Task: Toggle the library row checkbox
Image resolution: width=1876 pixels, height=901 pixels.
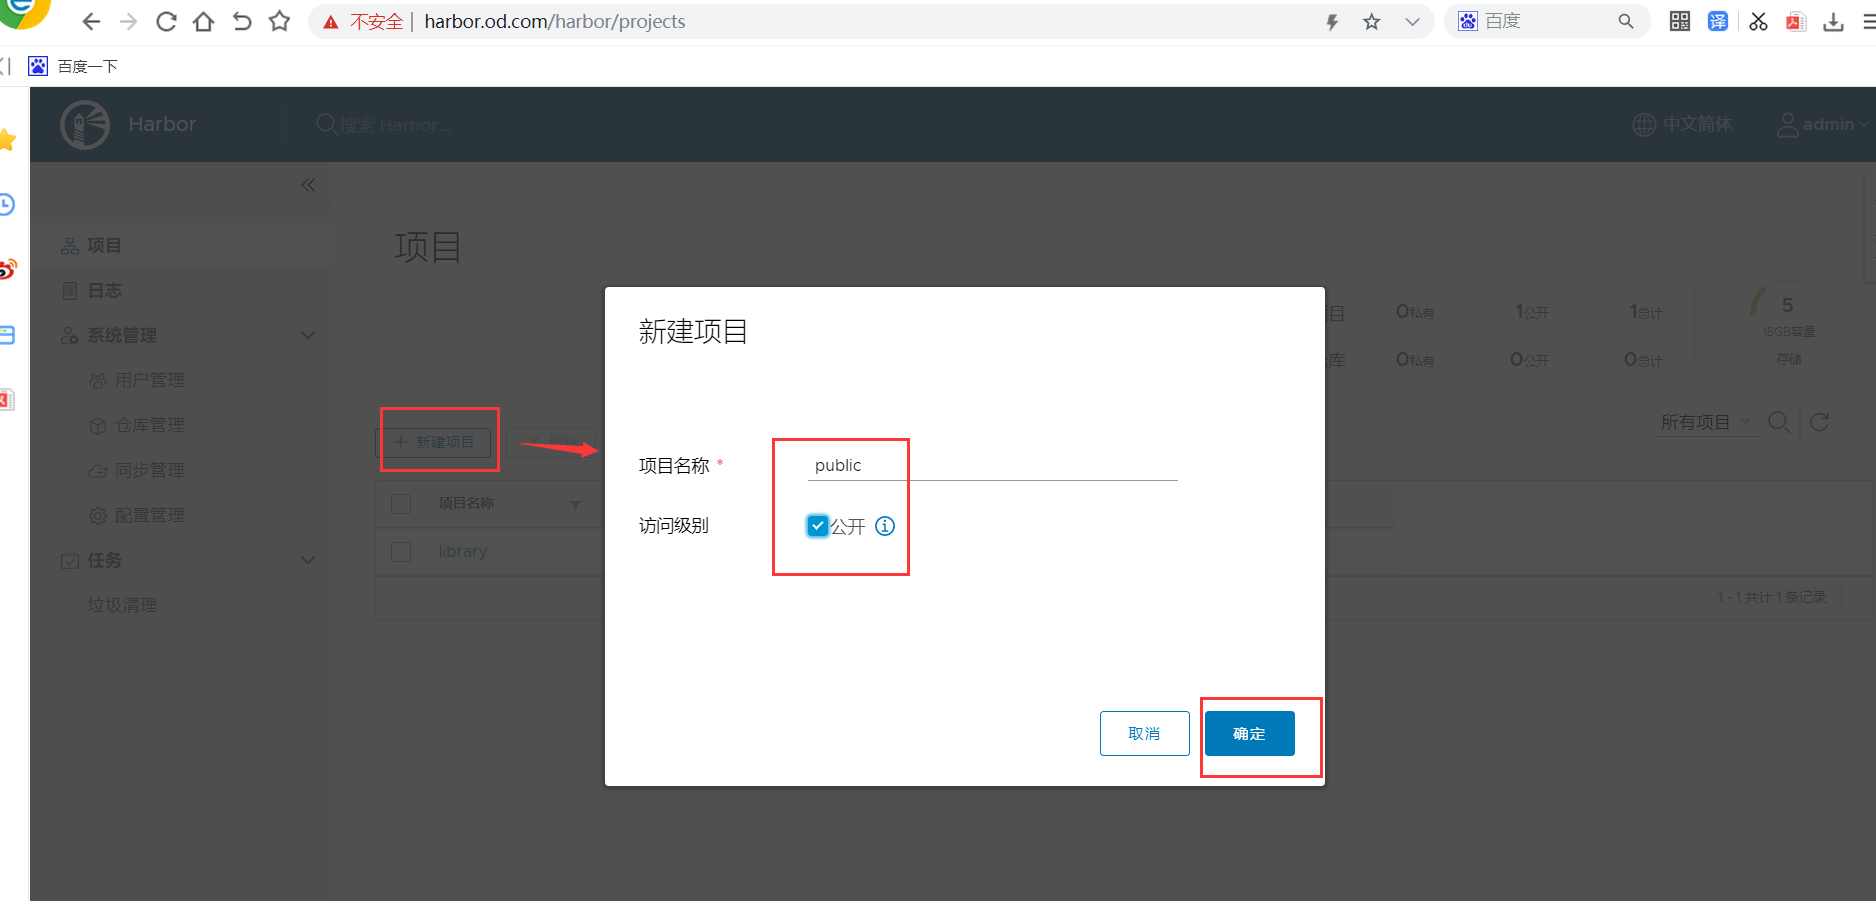Action: 401,551
